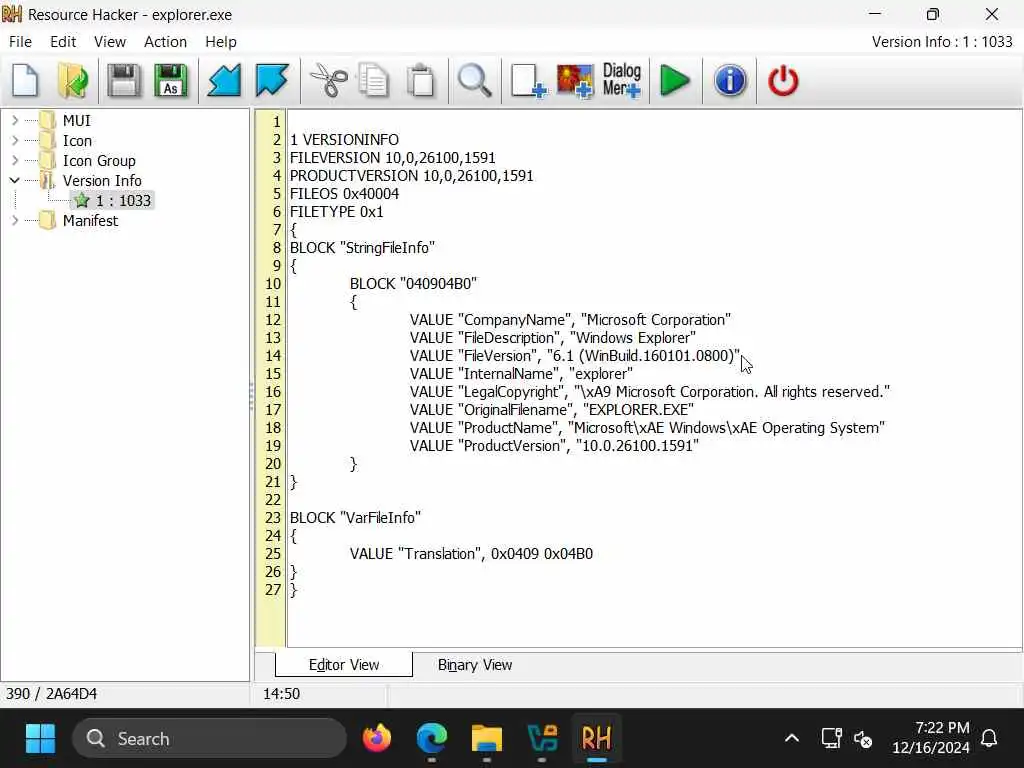
Task: Click the Resource Hacker title bar icon
Action: [12, 14]
